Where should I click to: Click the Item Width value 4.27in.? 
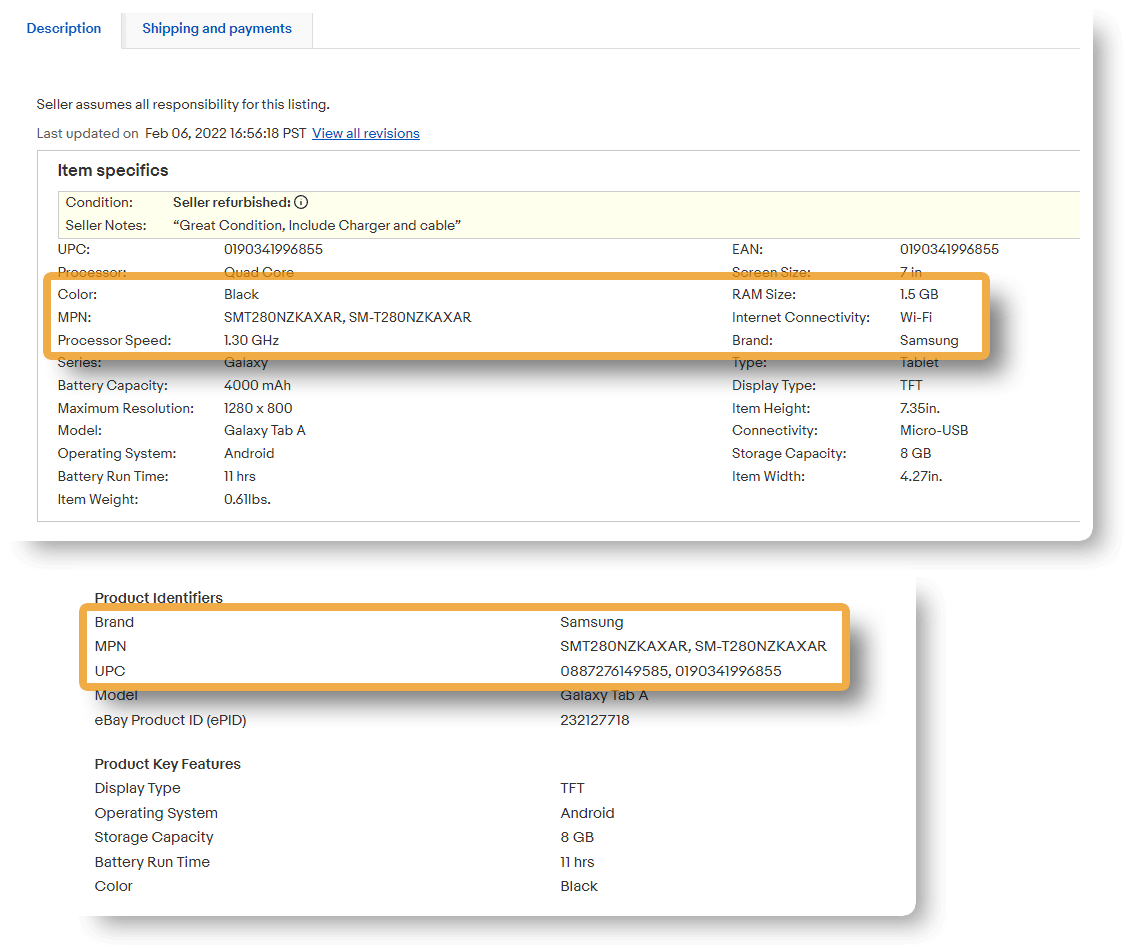921,477
